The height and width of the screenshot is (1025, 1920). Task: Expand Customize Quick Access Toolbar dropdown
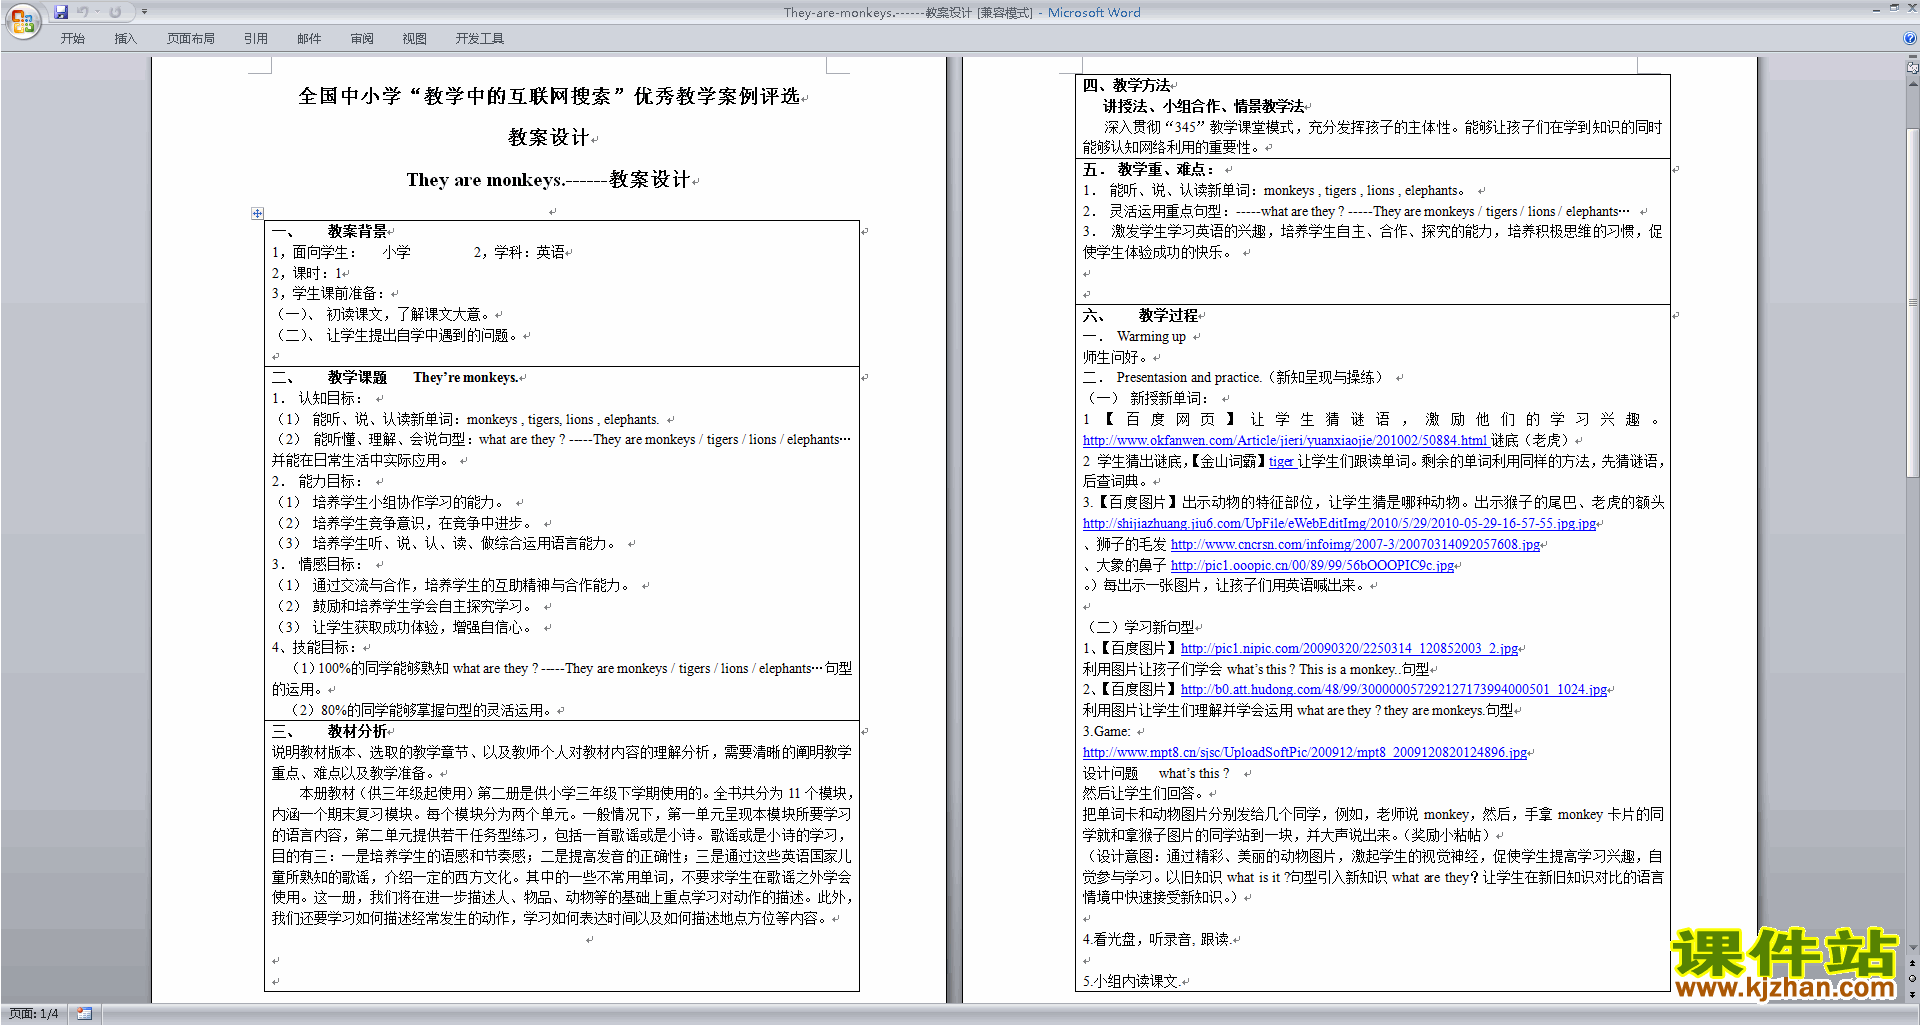pos(144,12)
